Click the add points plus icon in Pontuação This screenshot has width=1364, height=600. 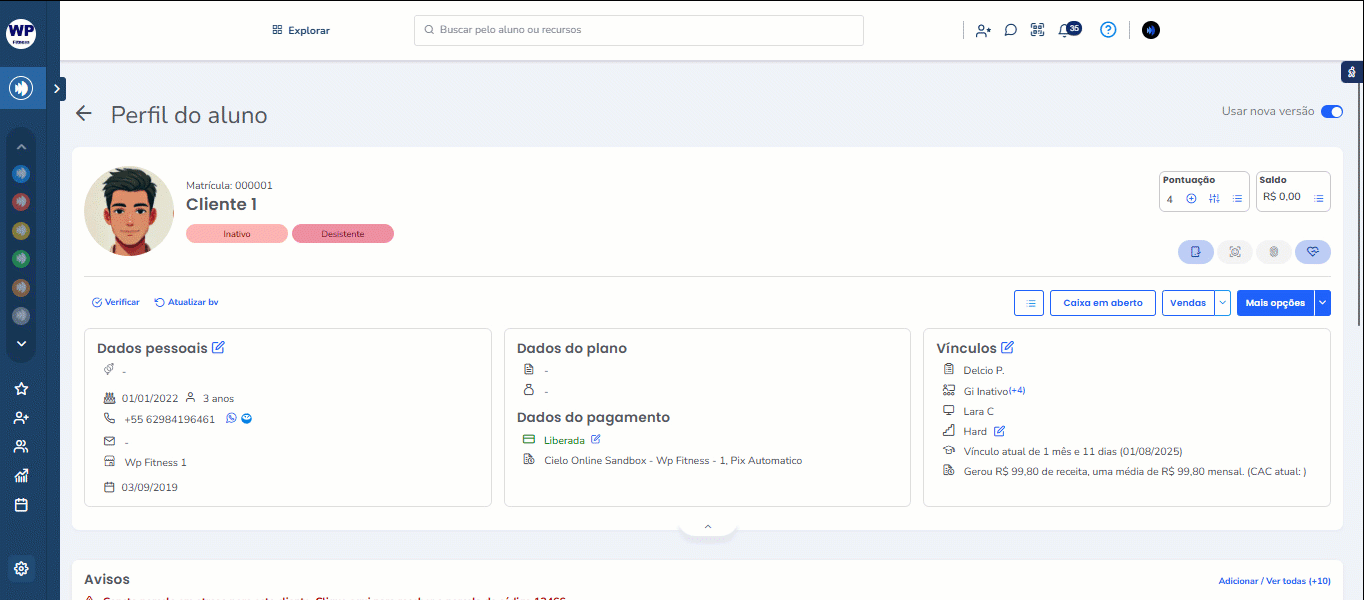1191,198
